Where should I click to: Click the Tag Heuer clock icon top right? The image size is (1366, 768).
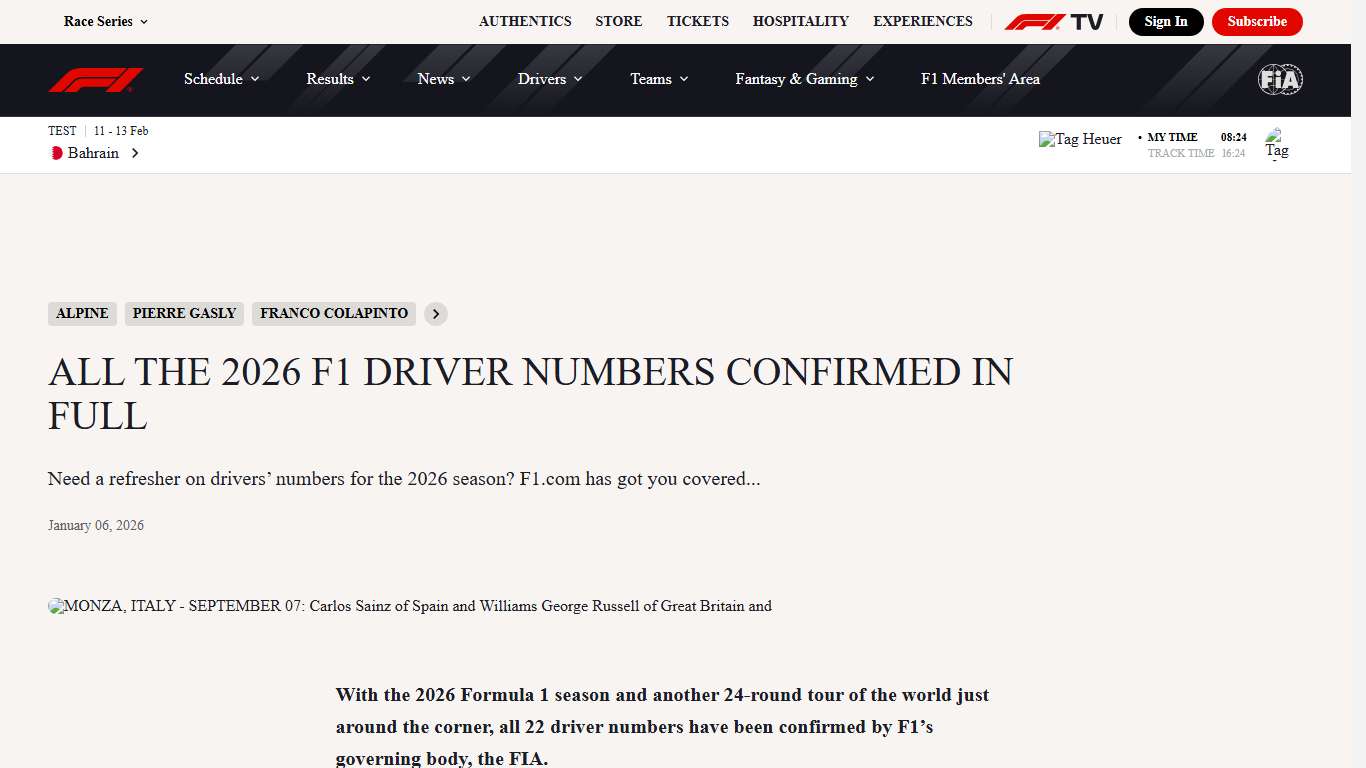1277,143
